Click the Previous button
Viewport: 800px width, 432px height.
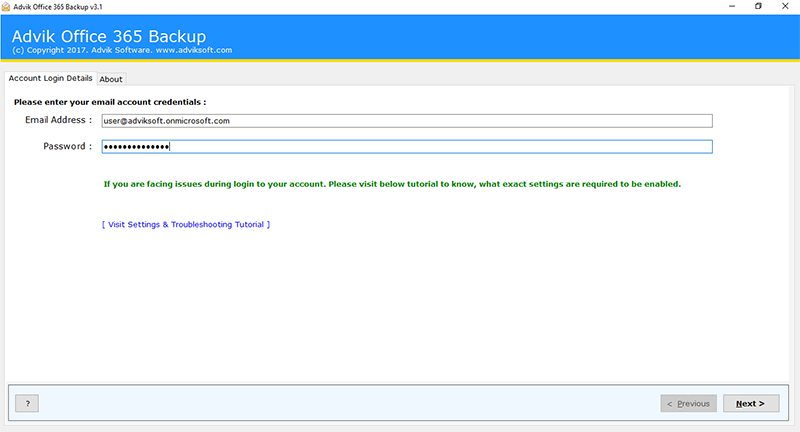(x=688, y=403)
